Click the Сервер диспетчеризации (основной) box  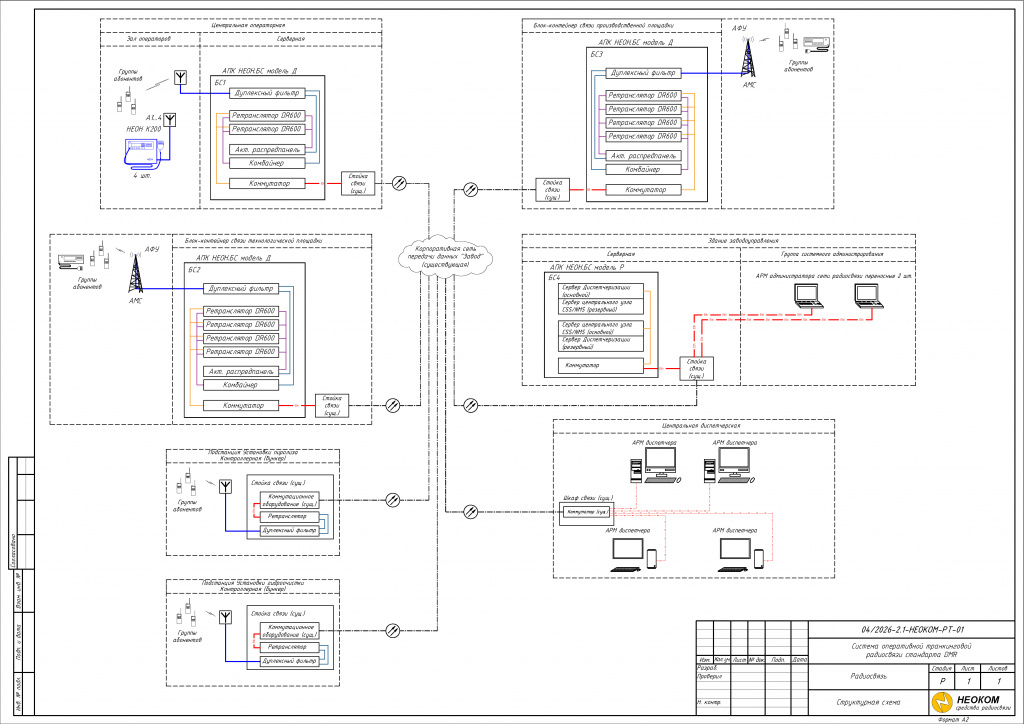click(601, 291)
